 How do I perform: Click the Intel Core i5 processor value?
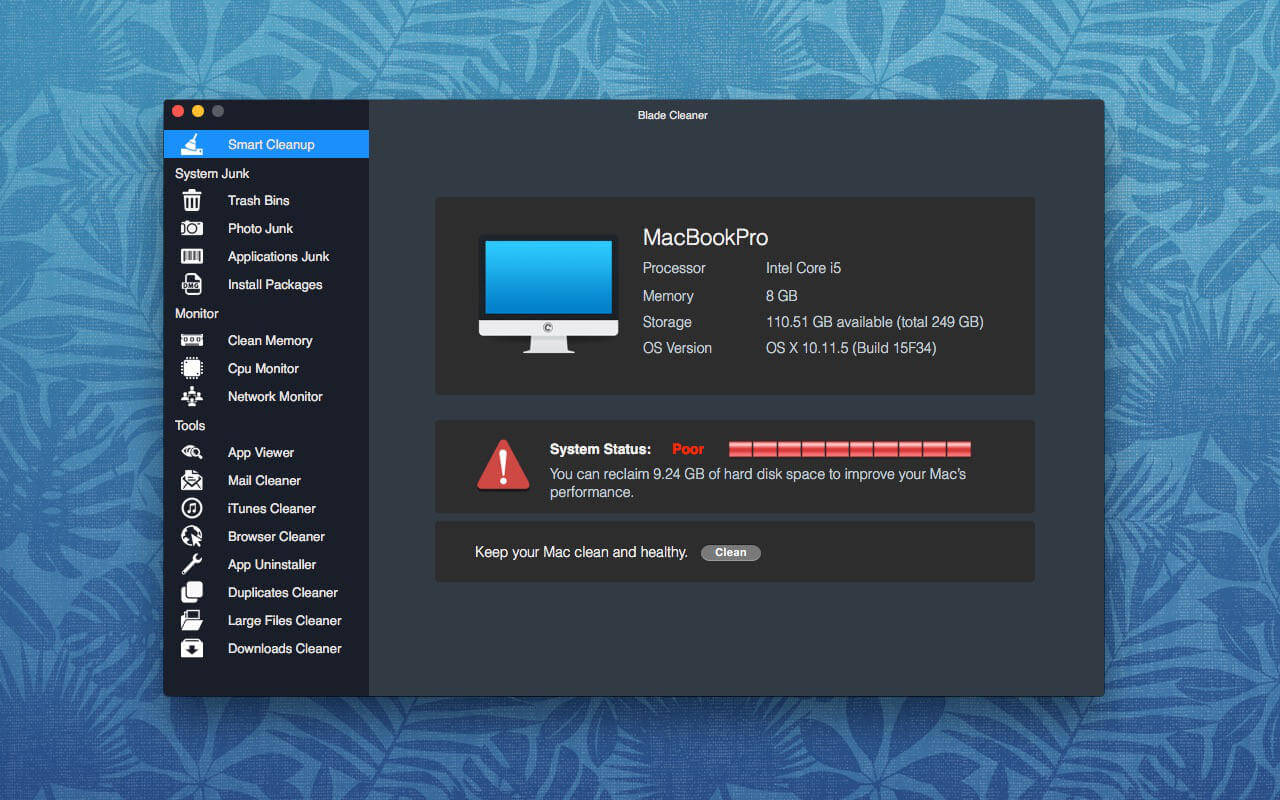(803, 268)
